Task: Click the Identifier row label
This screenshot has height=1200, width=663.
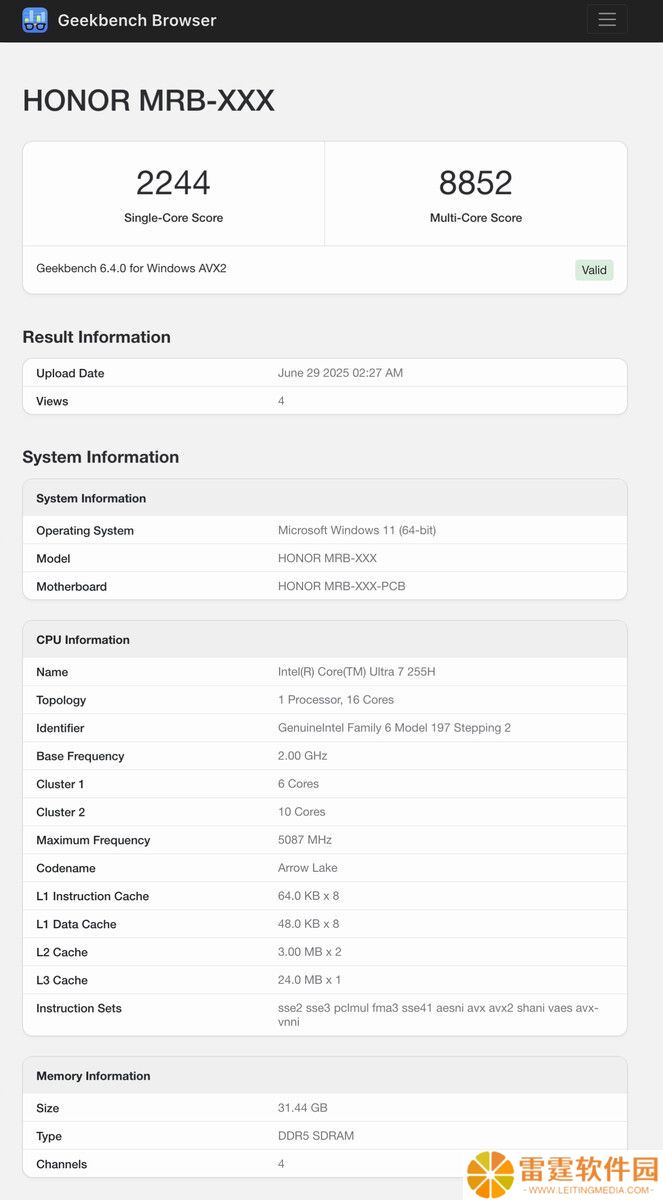Action: tap(60, 728)
